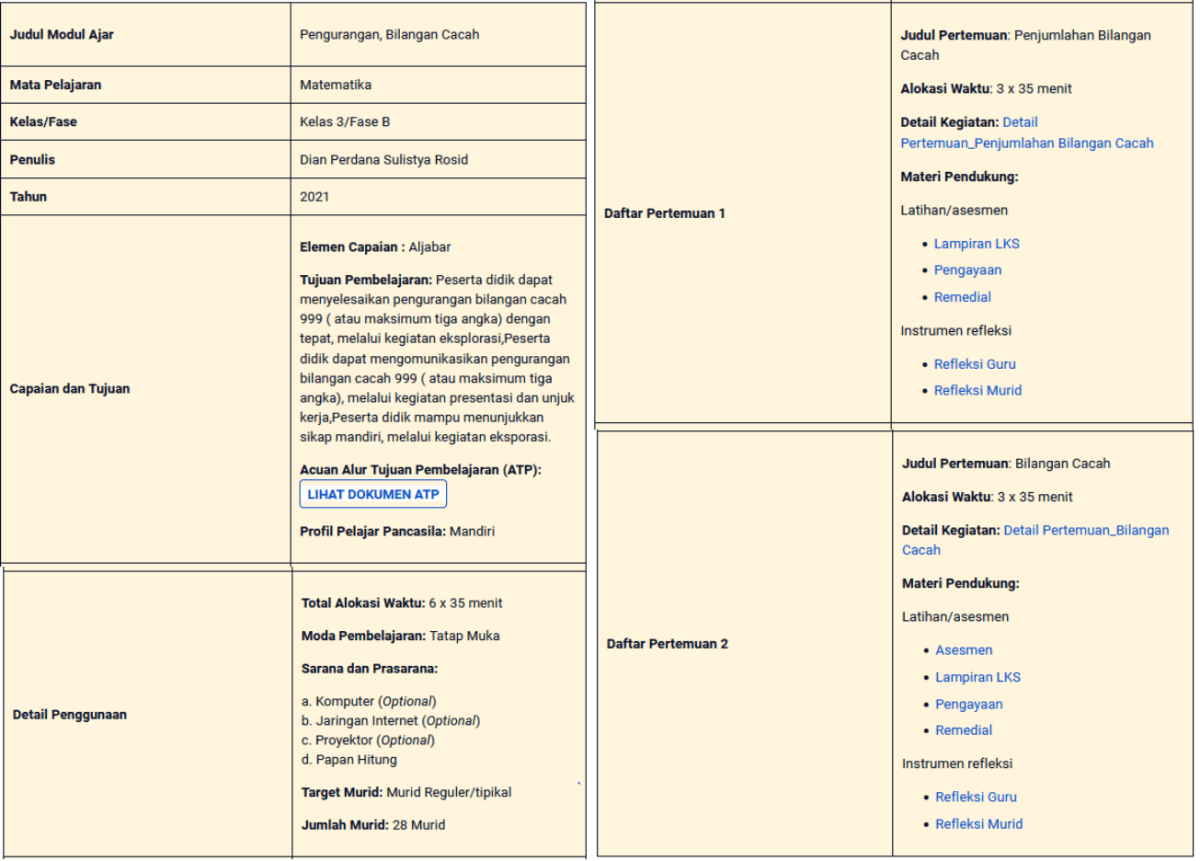This screenshot has height=861, width=1200.
Task: Select the Matematika subject cell
Action: 335,85
